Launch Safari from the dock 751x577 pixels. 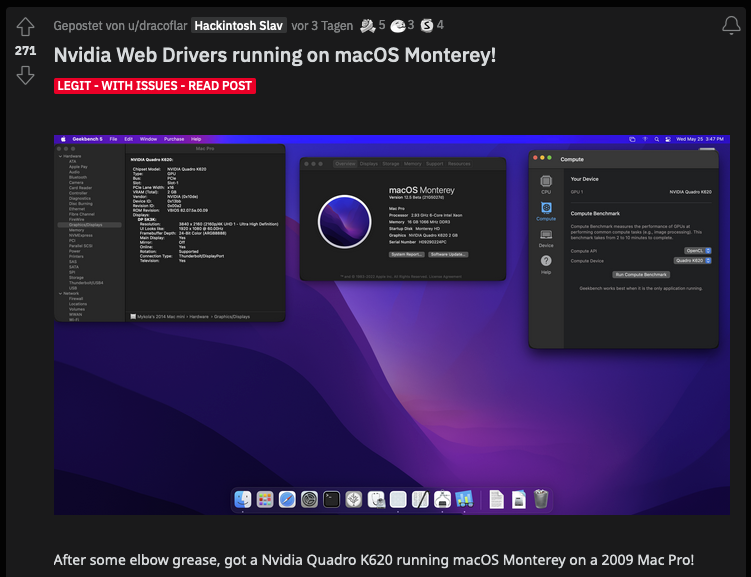pos(287,499)
